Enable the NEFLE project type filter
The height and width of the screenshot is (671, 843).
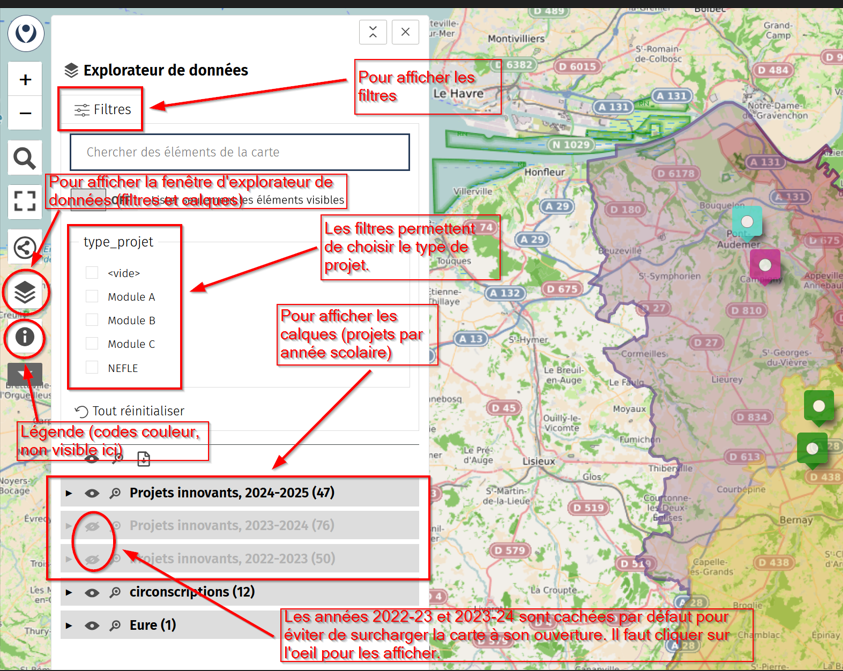point(92,367)
